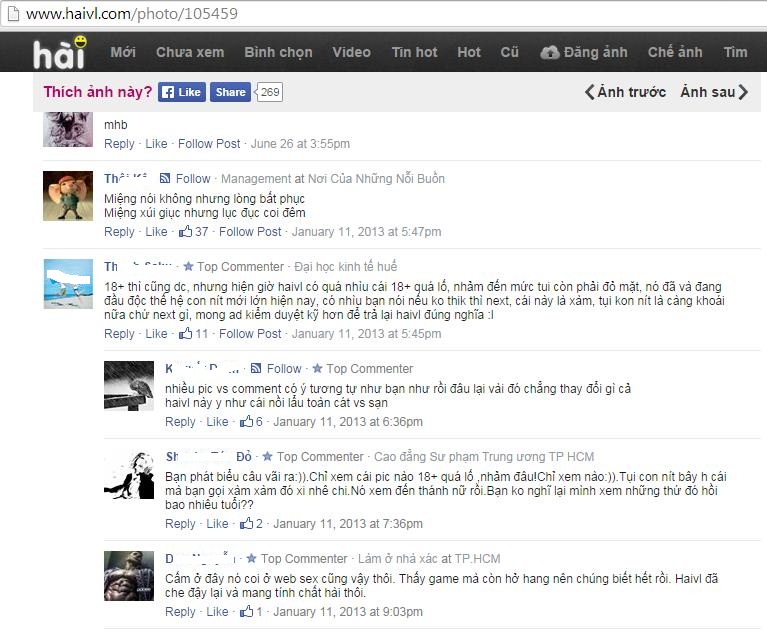Follow Post on the 5:45pm comment
The image size is (767, 634).
pyautogui.click(x=250, y=334)
